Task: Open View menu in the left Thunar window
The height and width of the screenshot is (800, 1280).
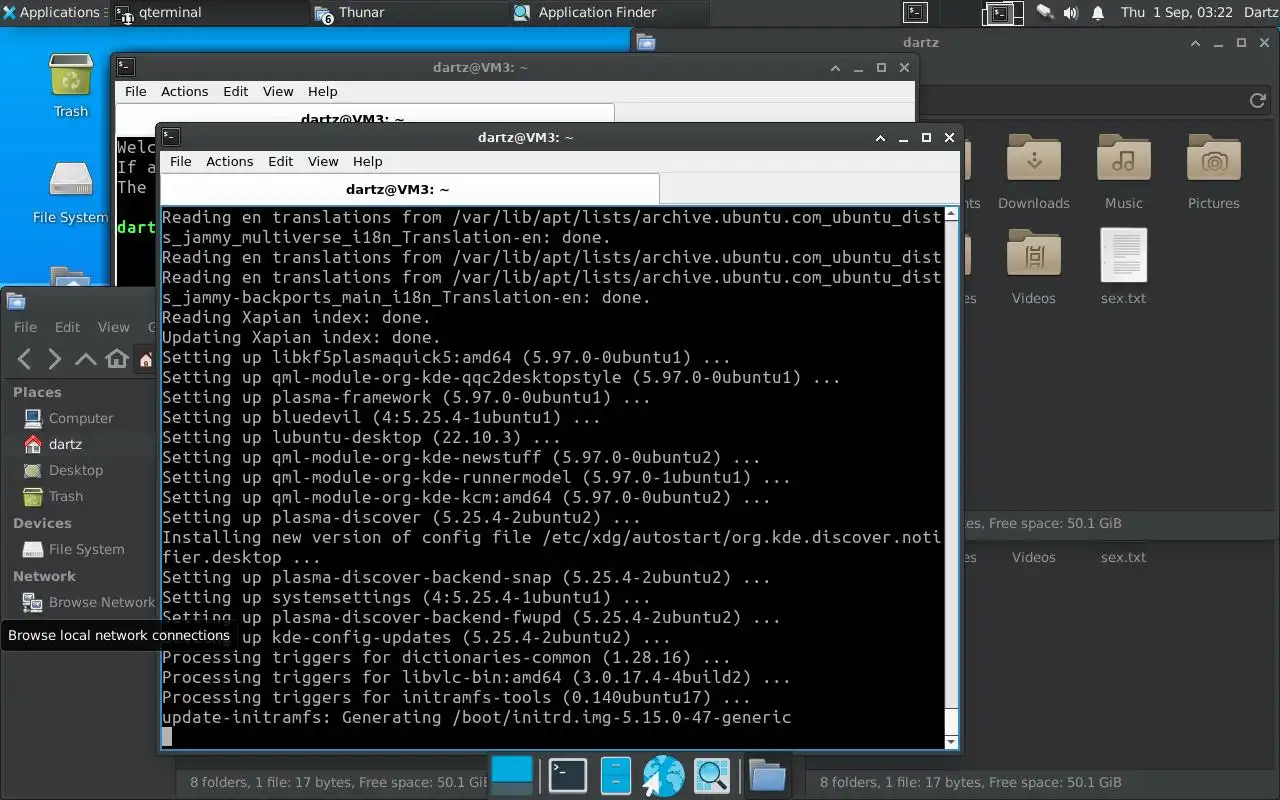Action: [113, 327]
